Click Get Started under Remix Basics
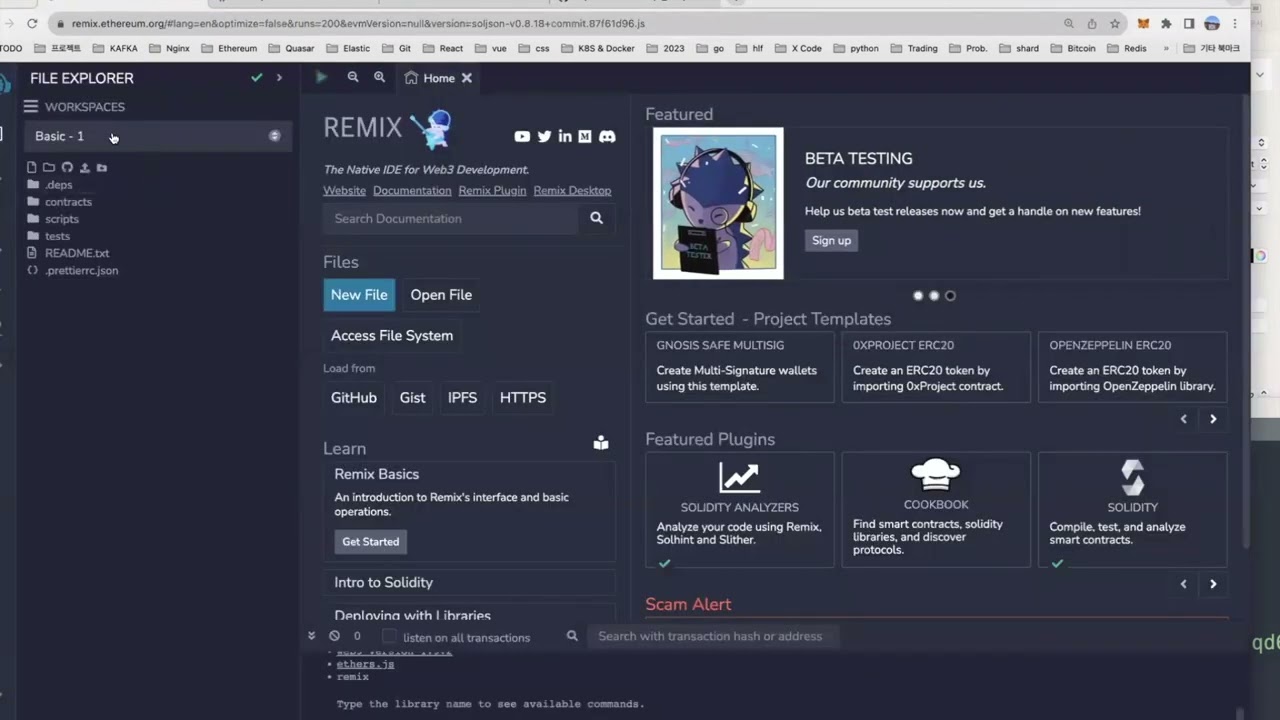The height and width of the screenshot is (720, 1280). pos(370,542)
